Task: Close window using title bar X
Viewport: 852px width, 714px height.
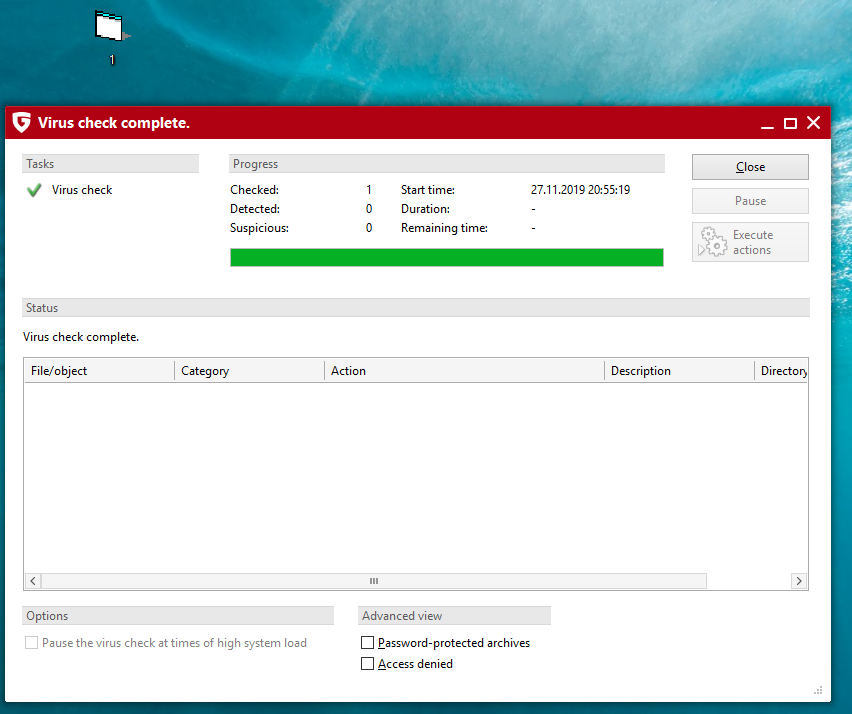Action: pos(813,123)
